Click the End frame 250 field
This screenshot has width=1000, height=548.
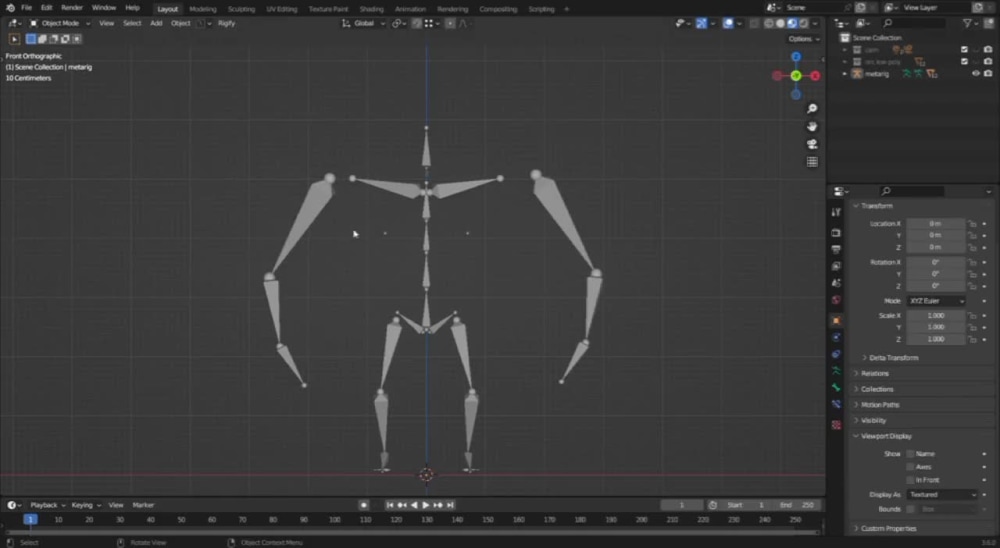[x=797, y=505]
